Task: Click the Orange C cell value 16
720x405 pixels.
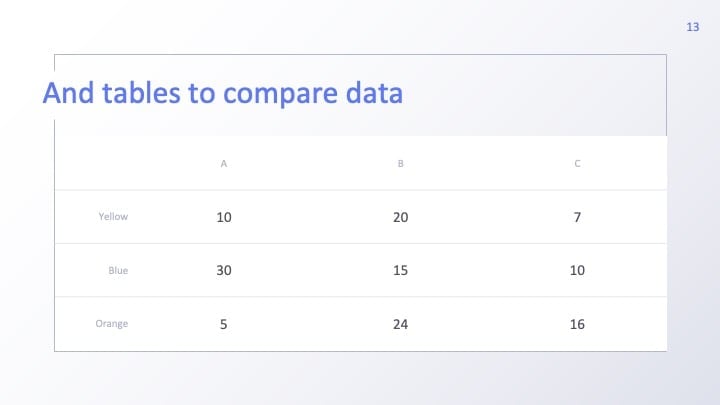Action: tap(577, 325)
